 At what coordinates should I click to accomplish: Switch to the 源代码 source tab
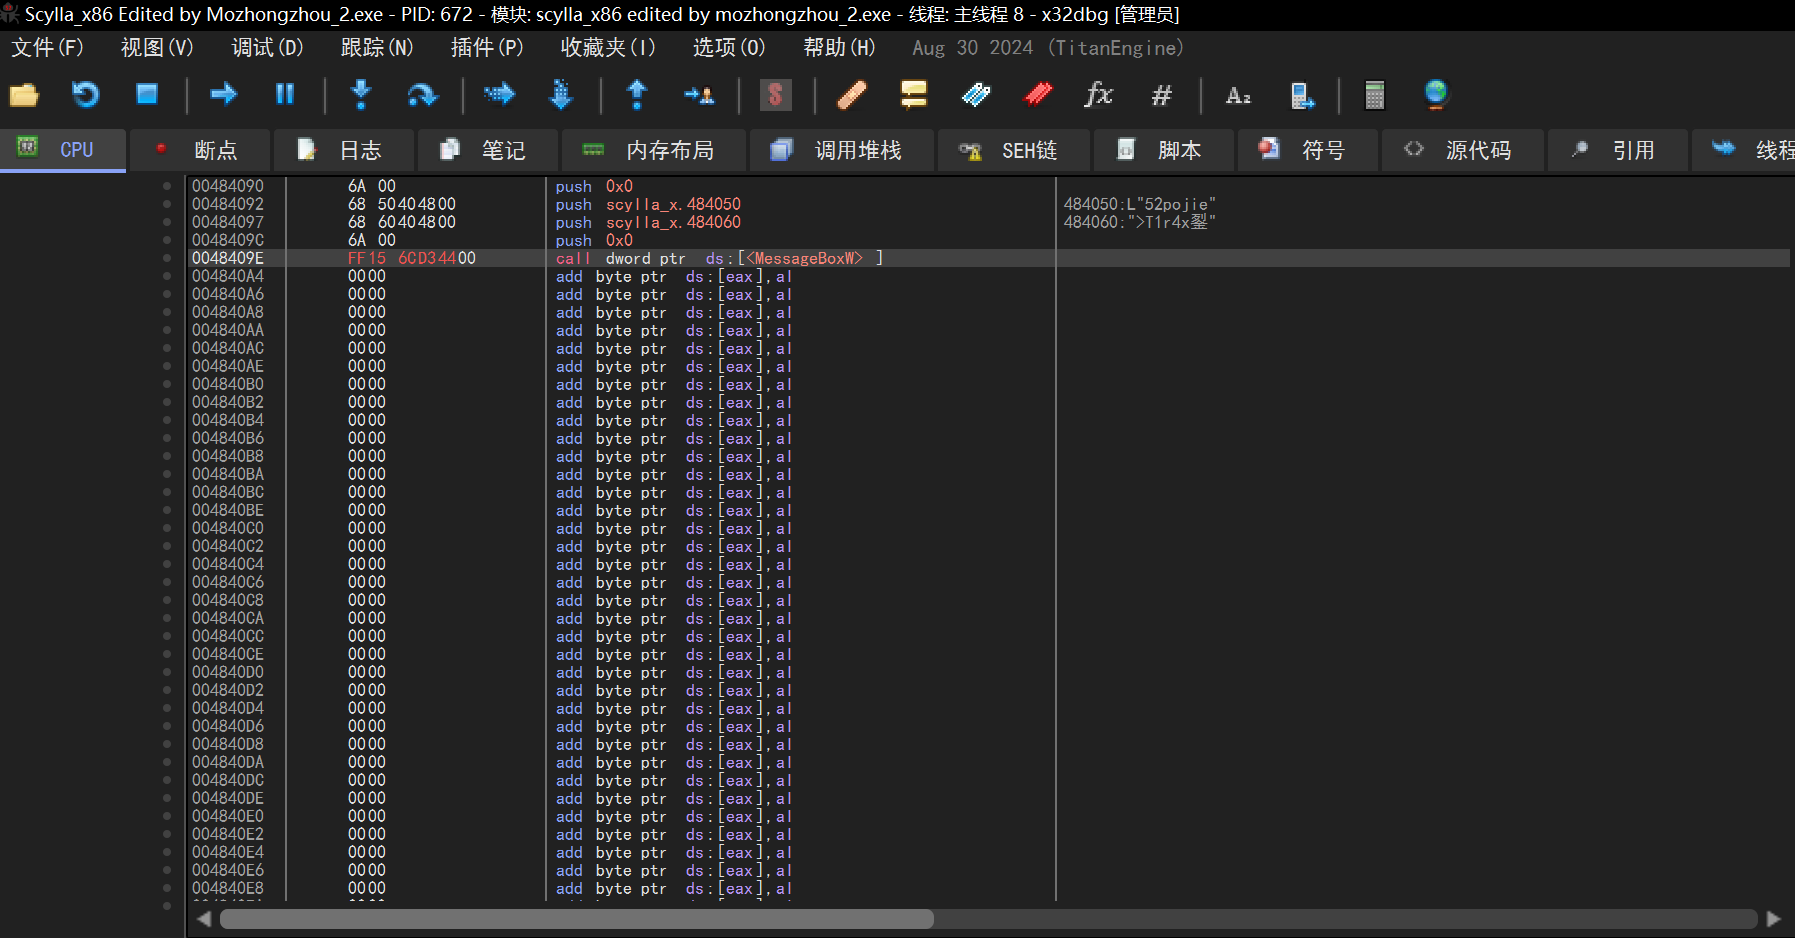pyautogui.click(x=1463, y=150)
